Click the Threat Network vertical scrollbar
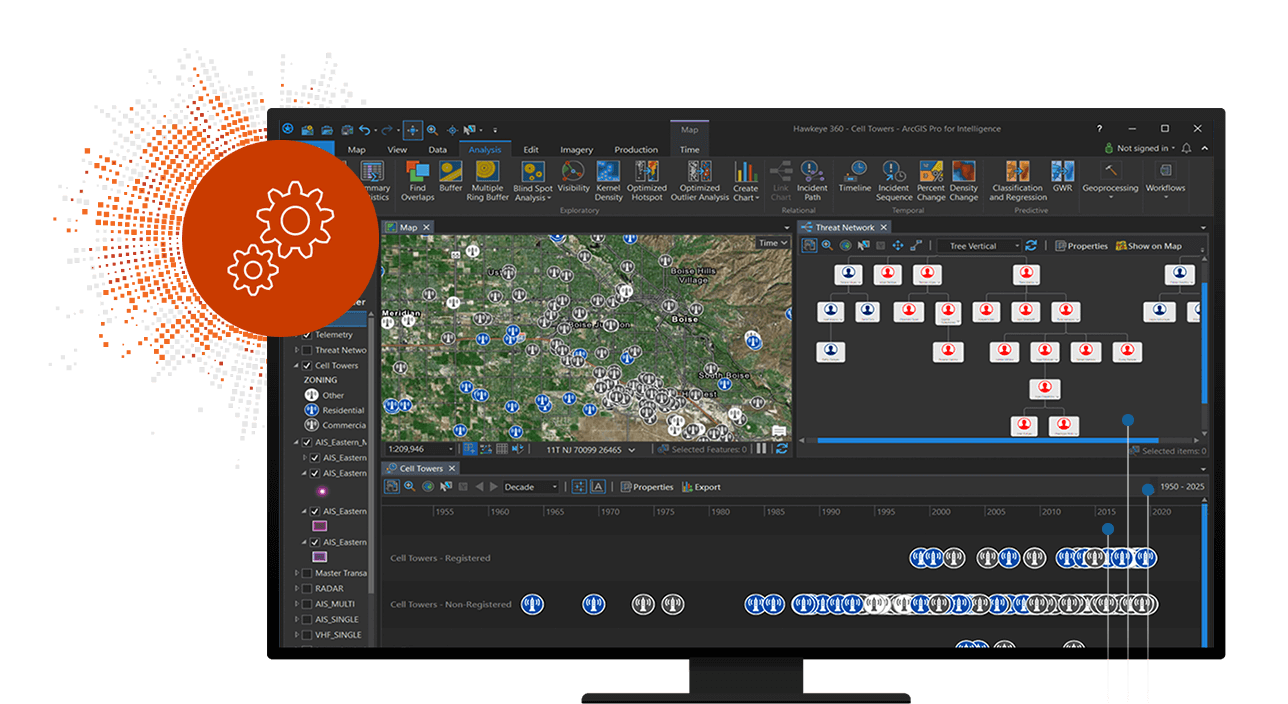 coord(1203,341)
